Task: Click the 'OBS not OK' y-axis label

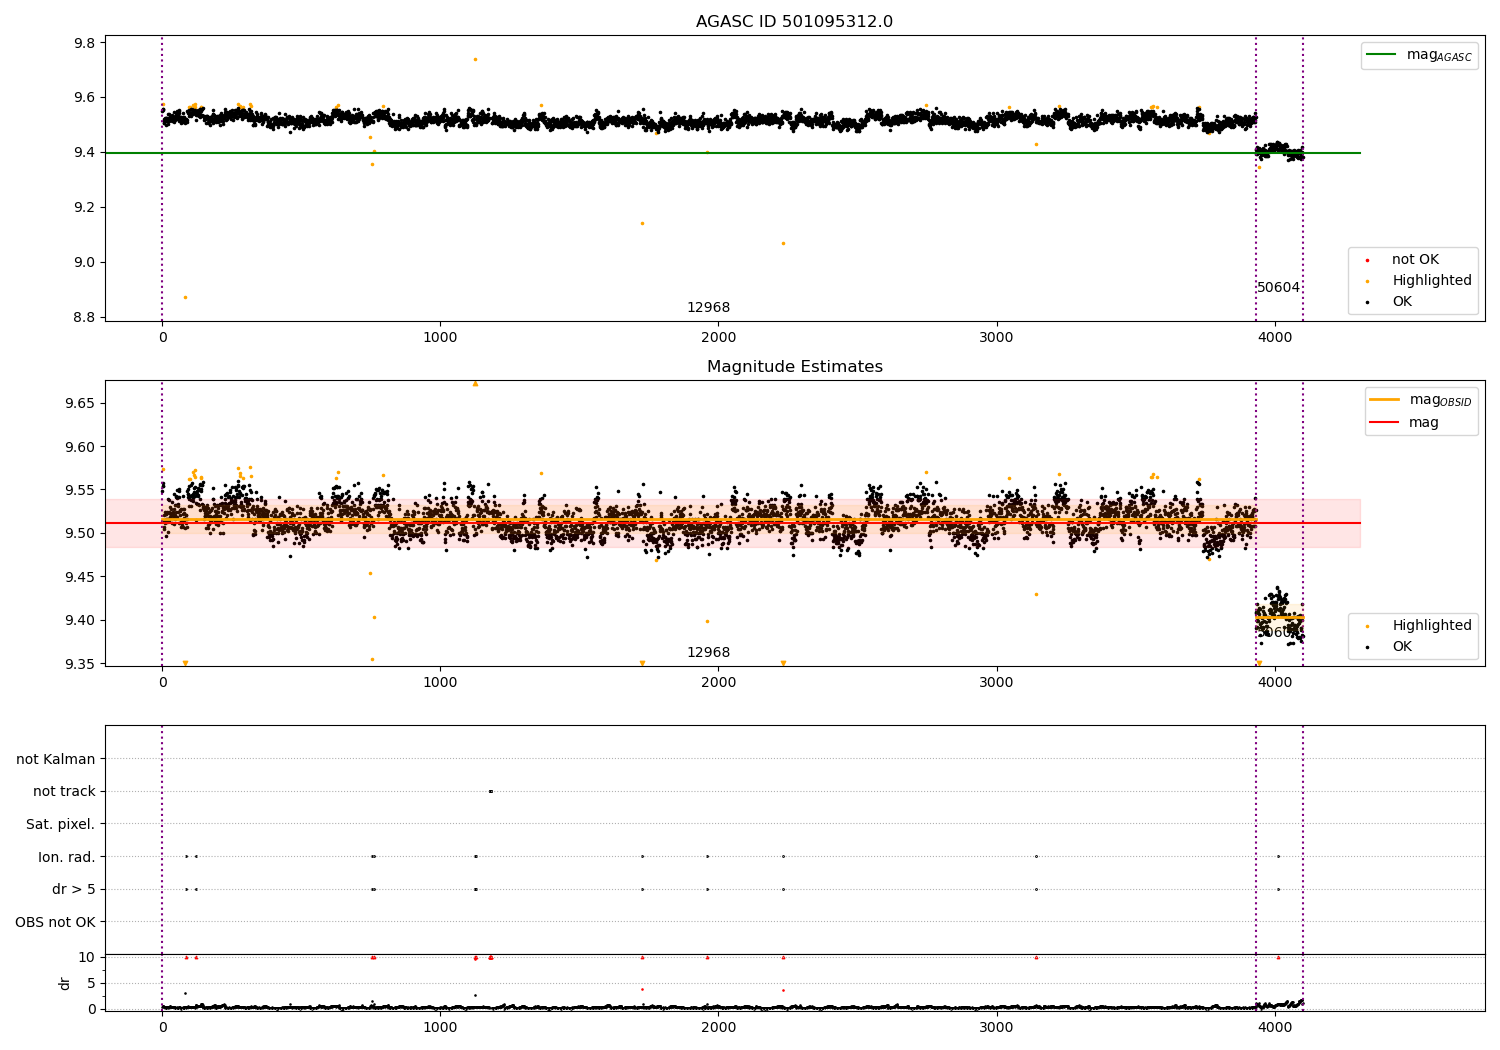Action: pos(55,922)
